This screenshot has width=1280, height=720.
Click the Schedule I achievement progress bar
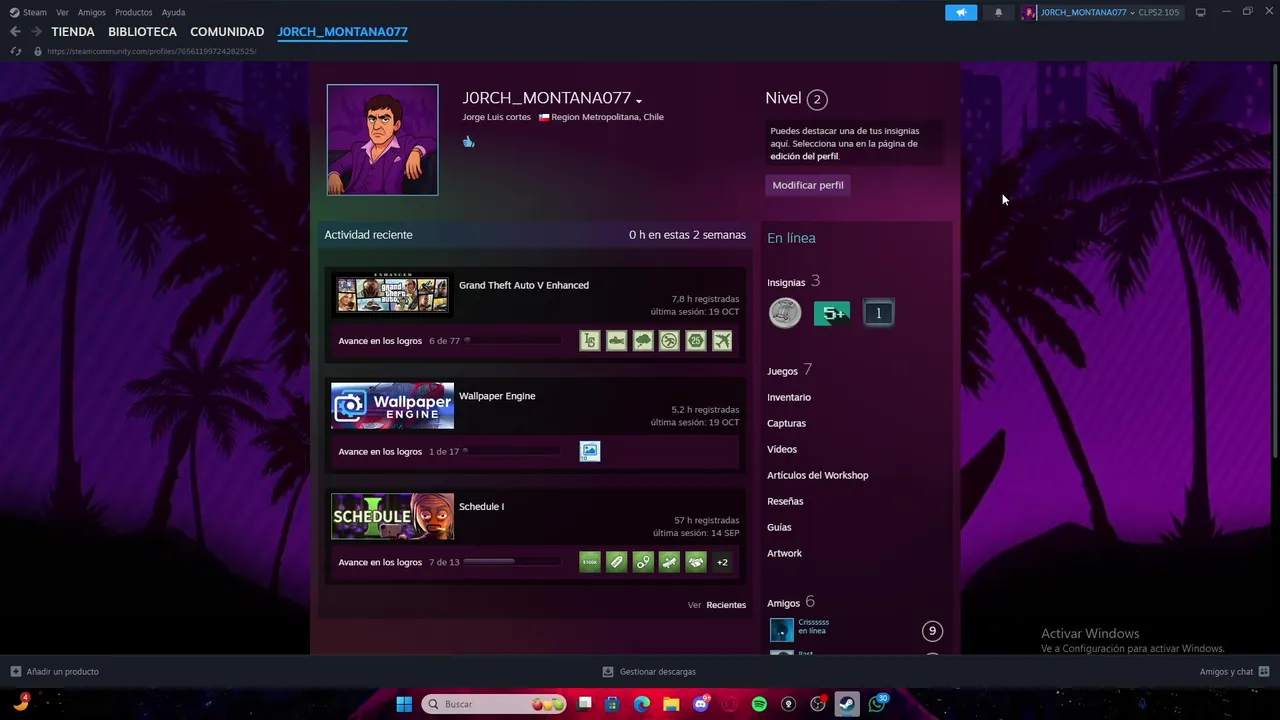511,562
